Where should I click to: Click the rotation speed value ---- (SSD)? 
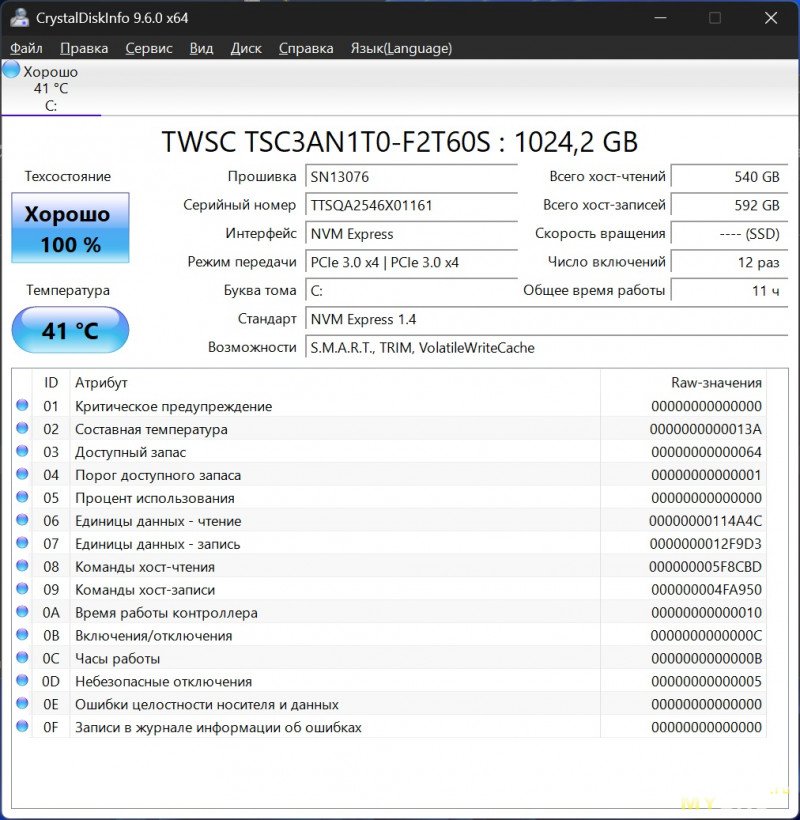click(729, 234)
